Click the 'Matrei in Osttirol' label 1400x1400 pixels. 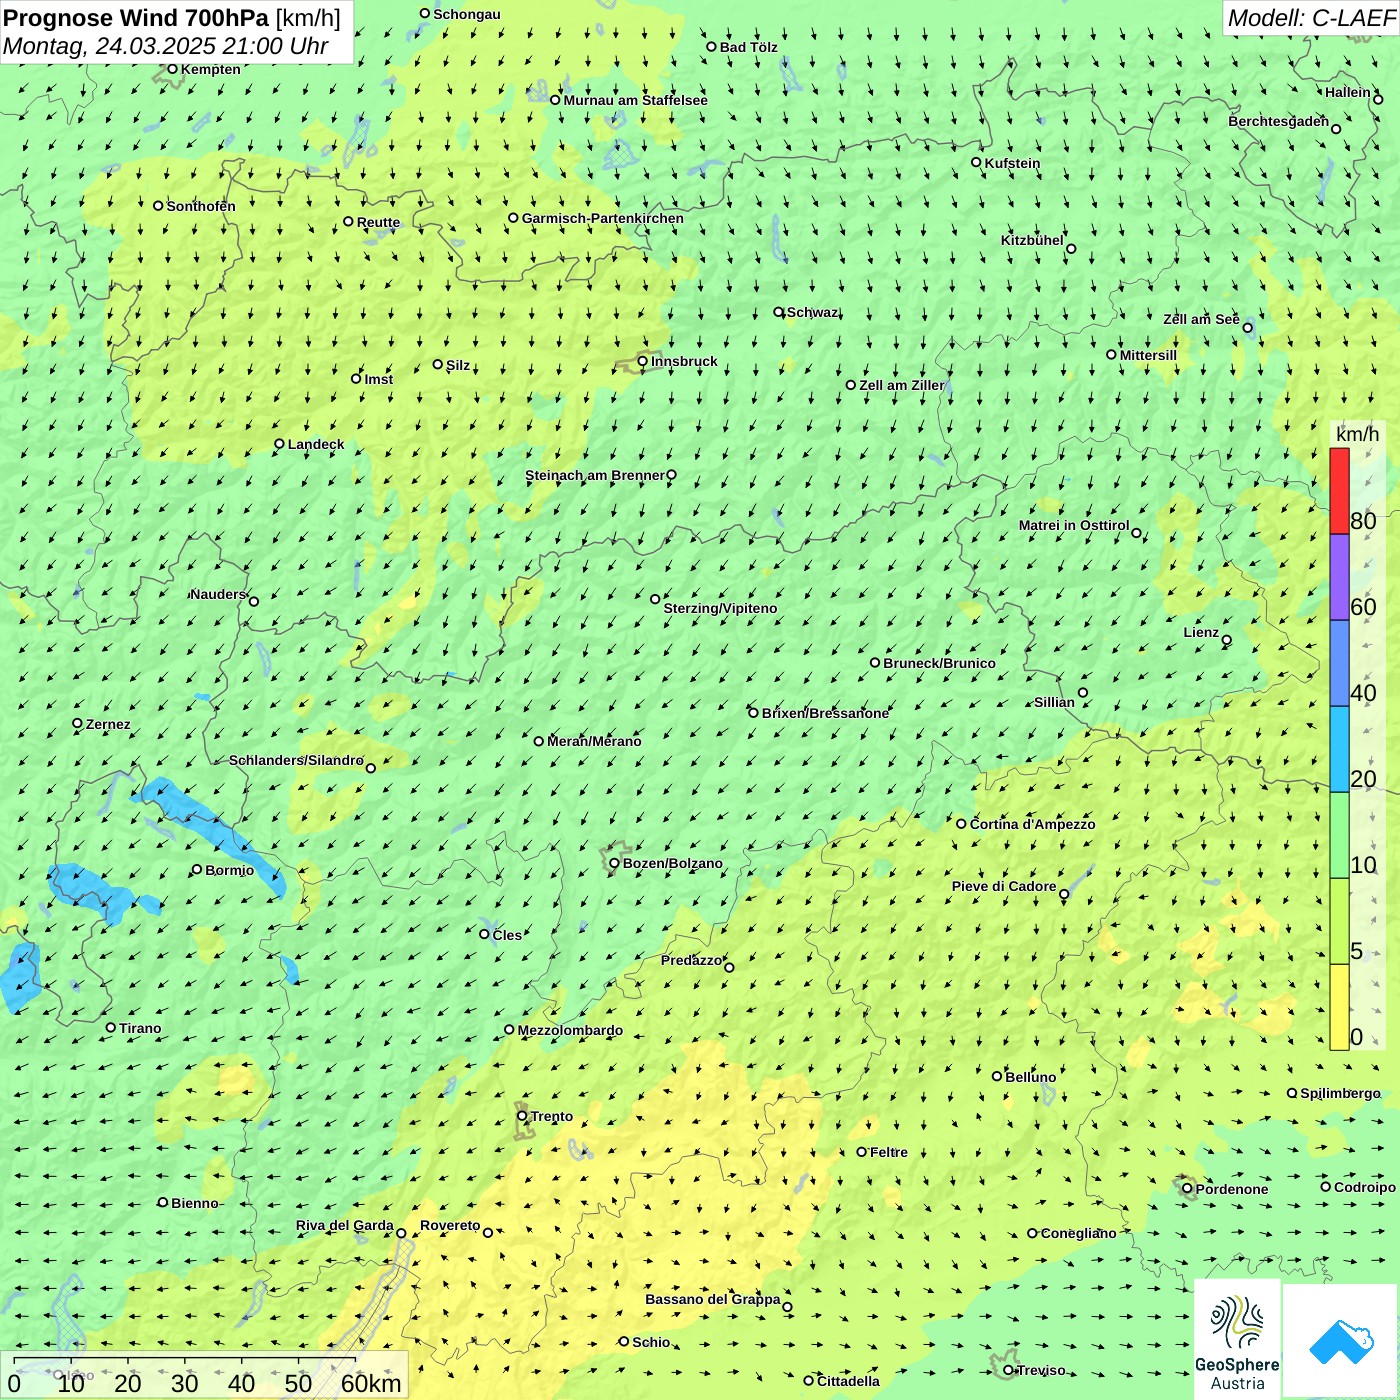(1074, 525)
